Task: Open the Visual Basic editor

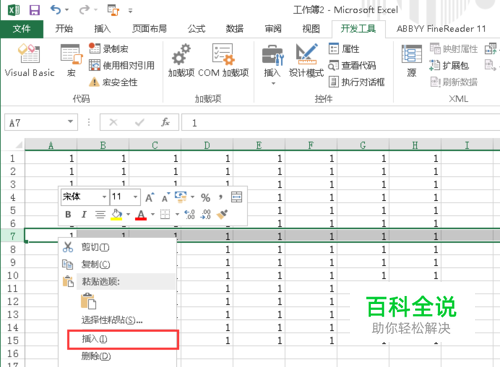Action: click(30, 61)
